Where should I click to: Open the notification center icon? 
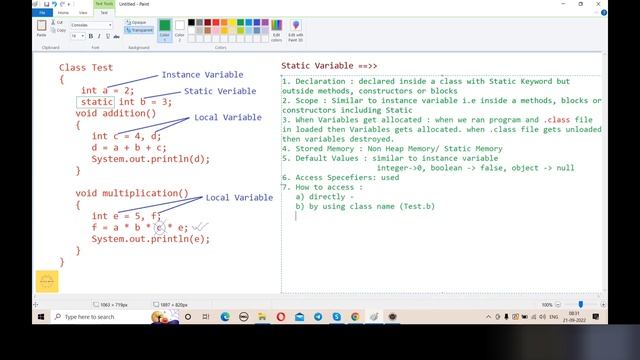pyautogui.click(x=596, y=317)
